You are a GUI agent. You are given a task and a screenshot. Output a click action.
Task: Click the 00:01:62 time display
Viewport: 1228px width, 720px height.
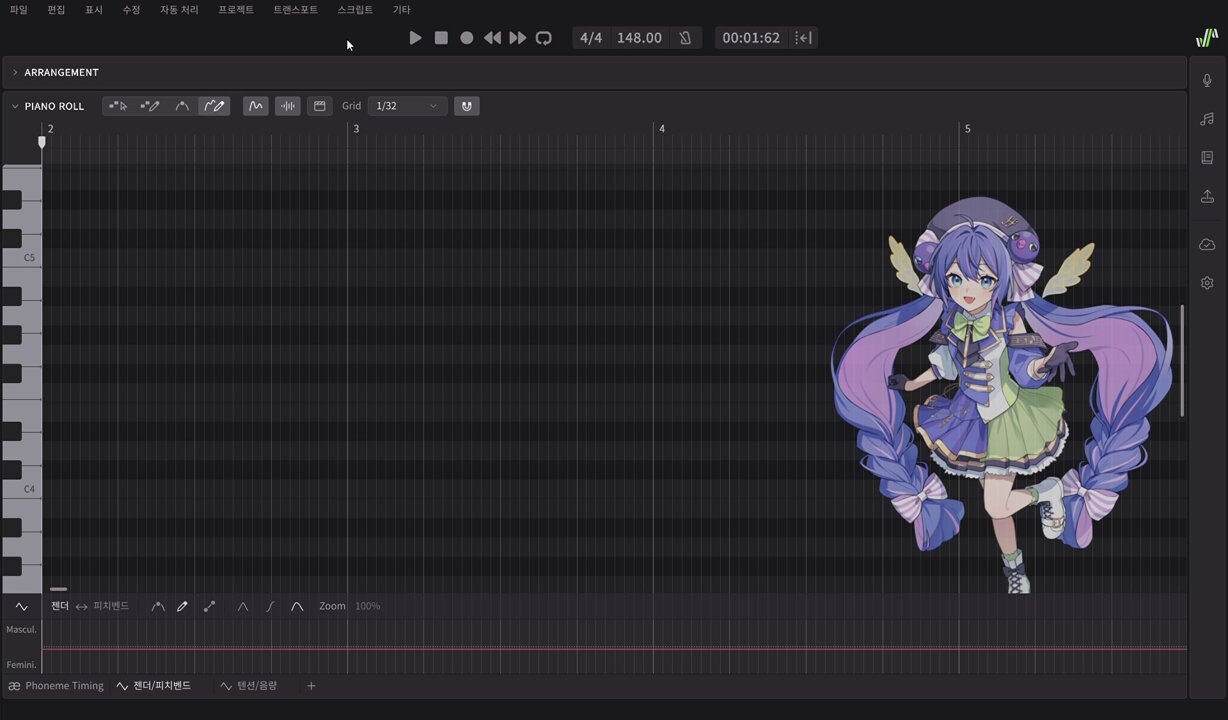751,38
